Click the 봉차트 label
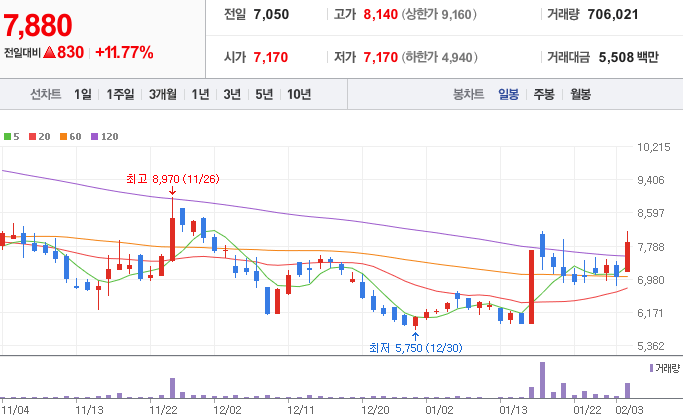 pos(469,94)
